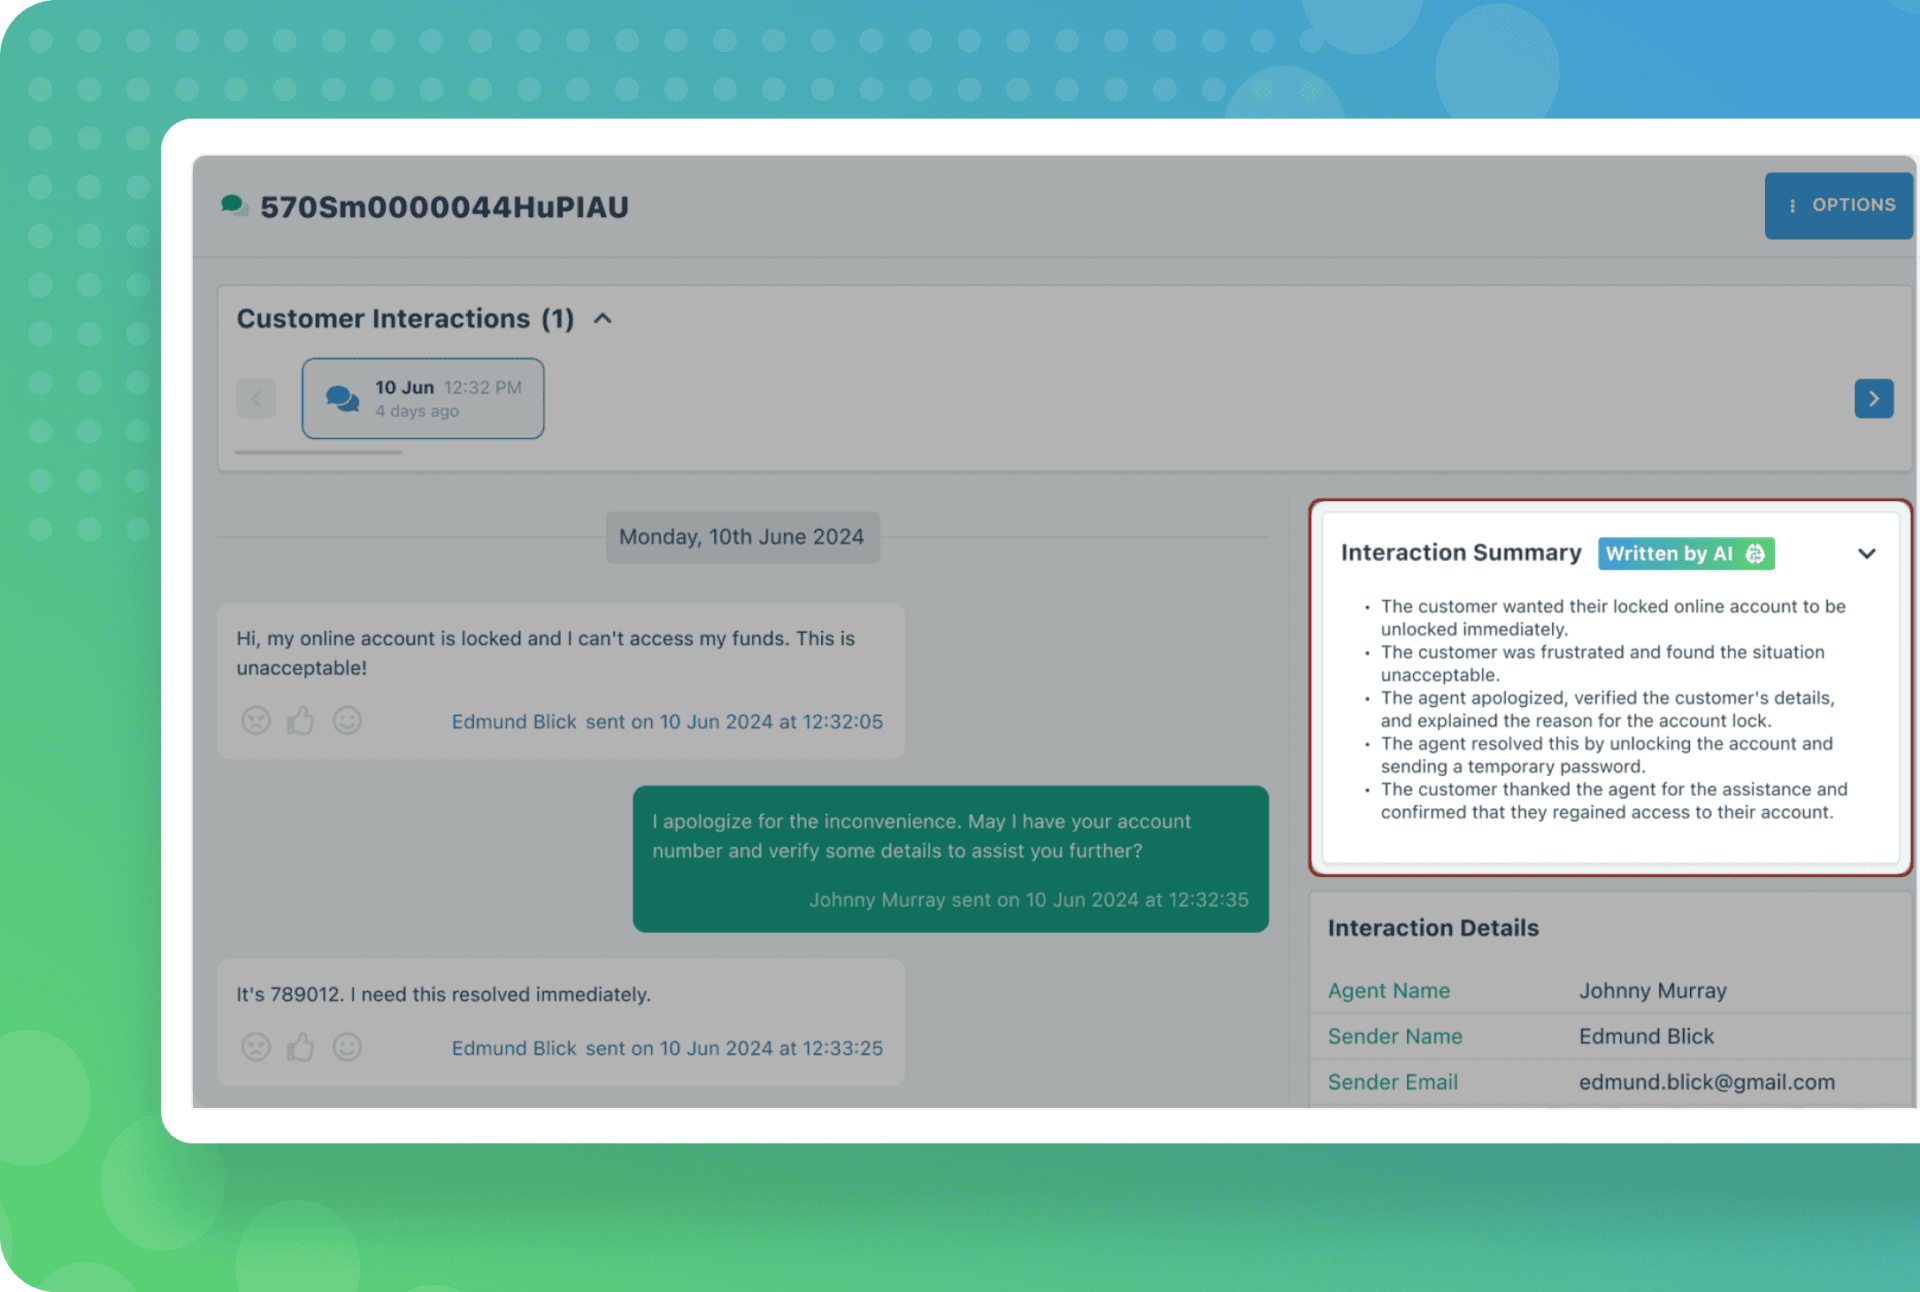The height and width of the screenshot is (1292, 1920).
Task: Open Edmund Blick link on the 12:32:05 message
Action: (x=514, y=722)
